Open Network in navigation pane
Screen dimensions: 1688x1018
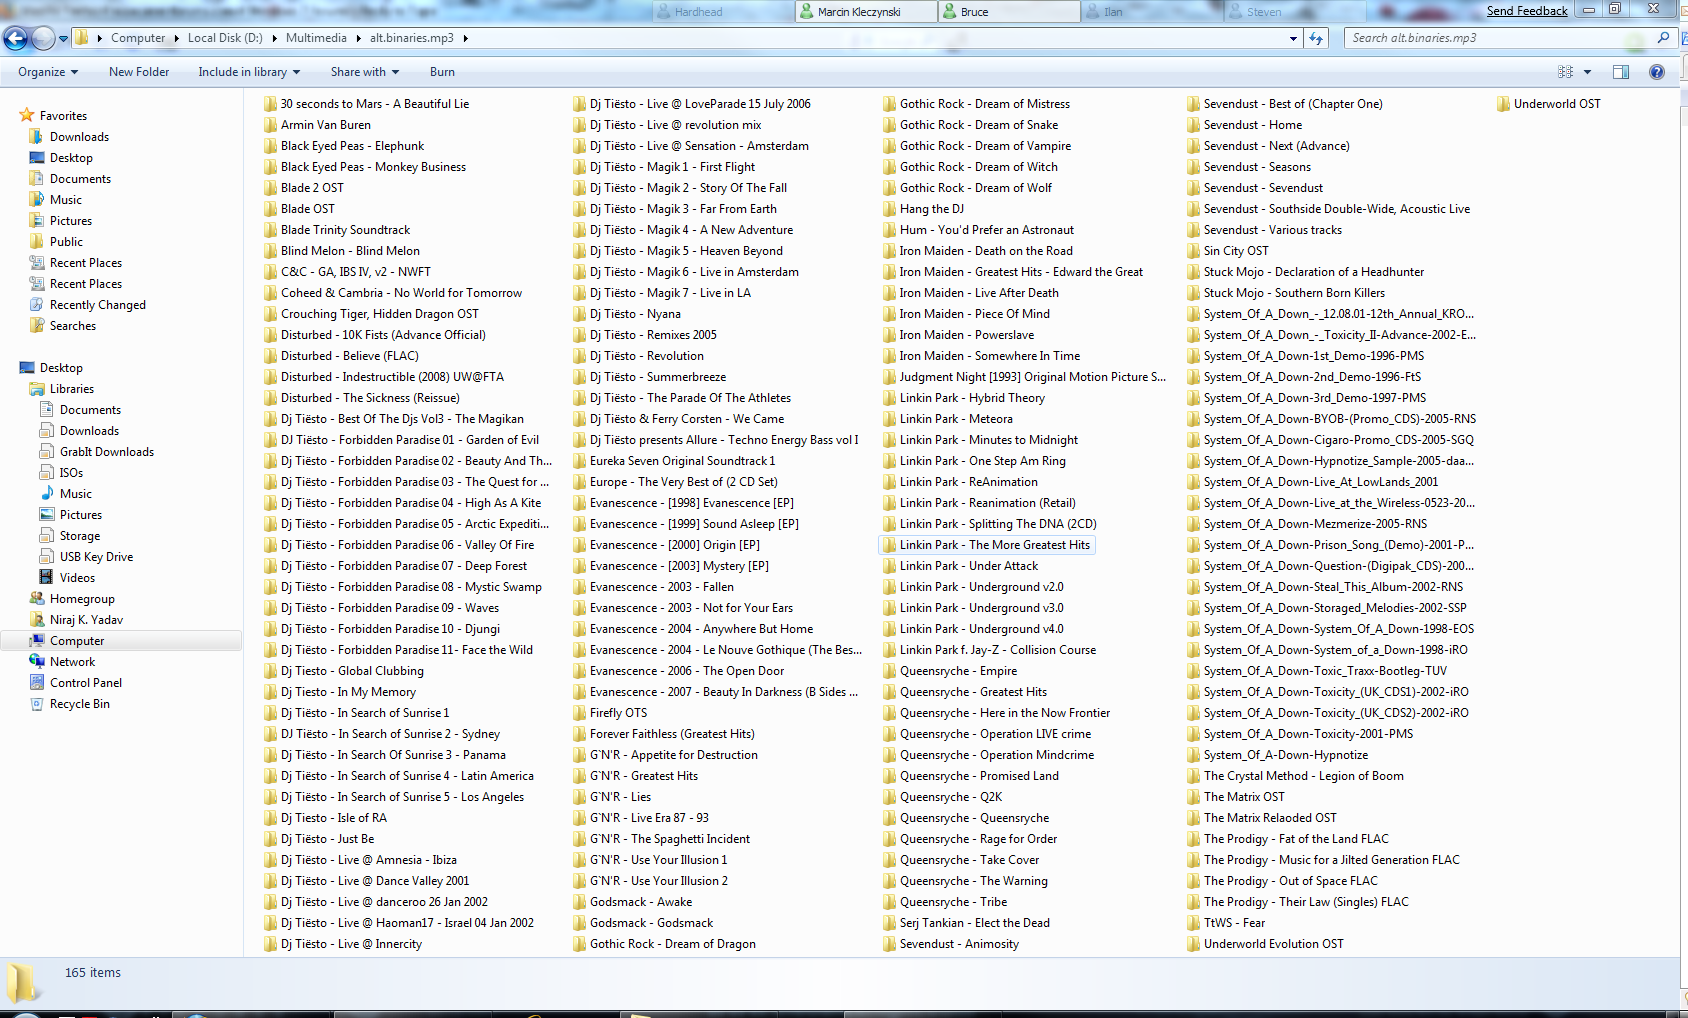click(72, 662)
